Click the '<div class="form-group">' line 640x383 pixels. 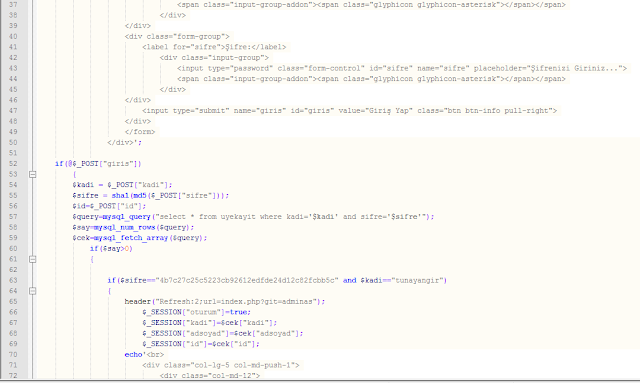177,36
